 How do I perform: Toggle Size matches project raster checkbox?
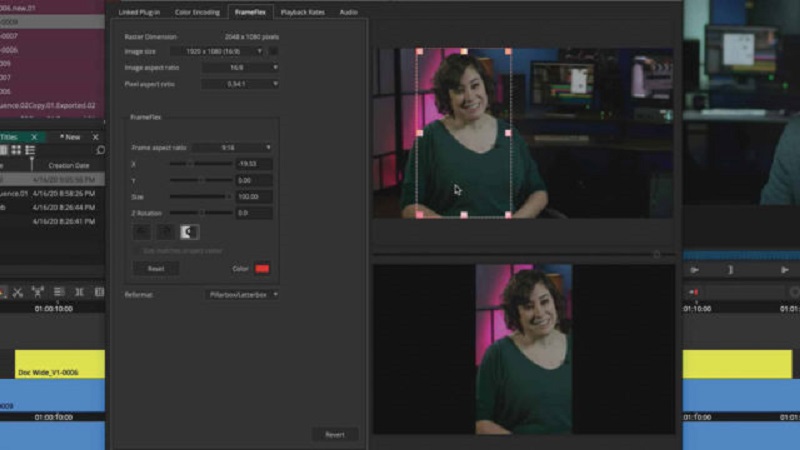(139, 250)
